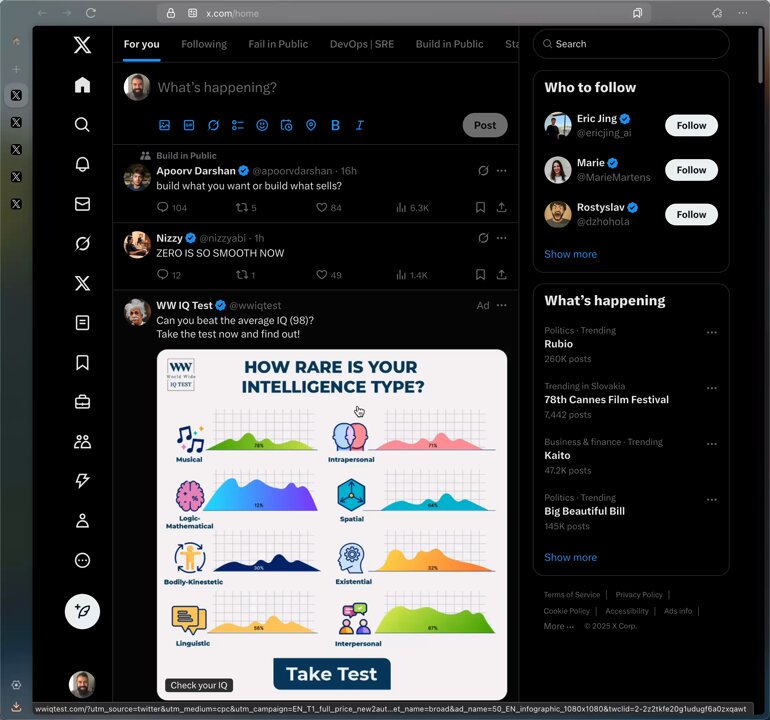Open Lists icon in sidebar
This screenshot has width=770, height=720.
[x=82, y=323]
